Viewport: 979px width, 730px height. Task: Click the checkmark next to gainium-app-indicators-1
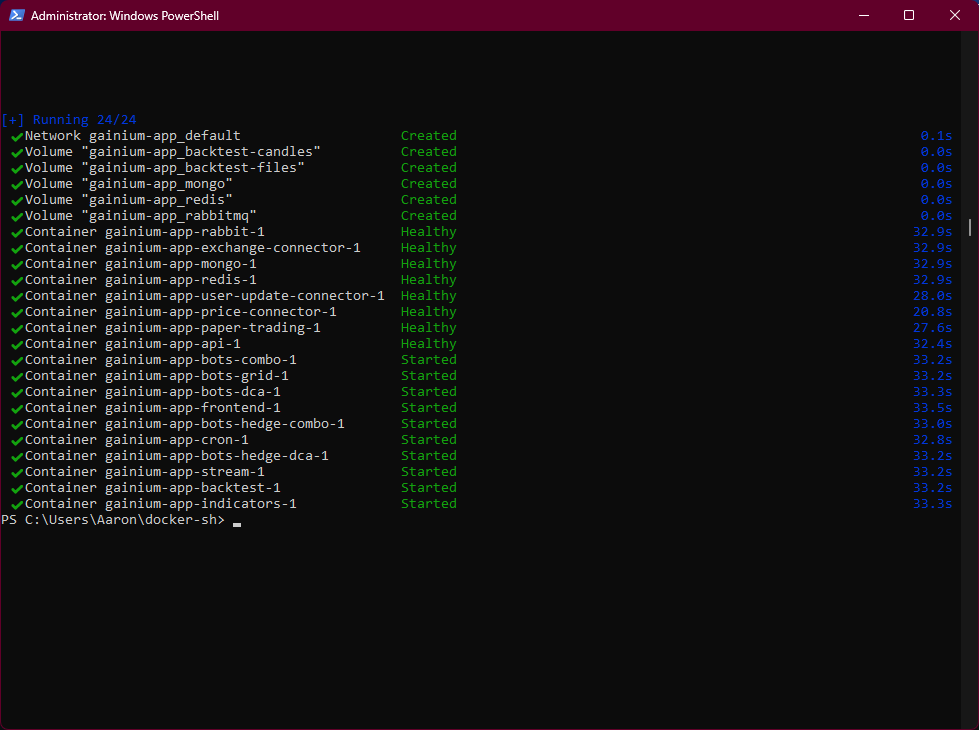(17, 504)
